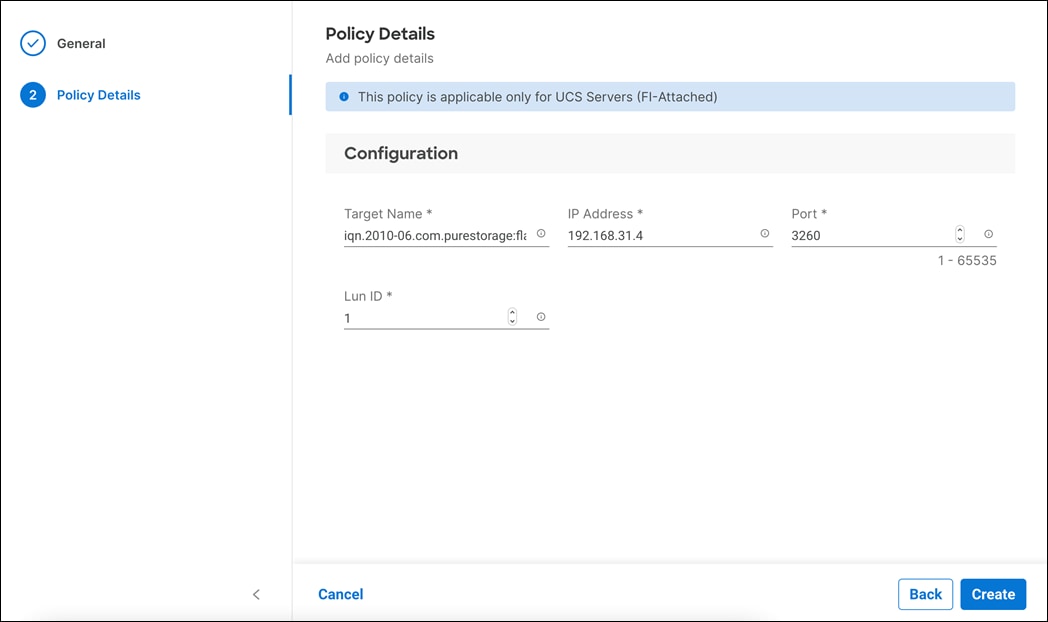Collapse the wizard sidebar with the chevron

[x=256, y=594]
